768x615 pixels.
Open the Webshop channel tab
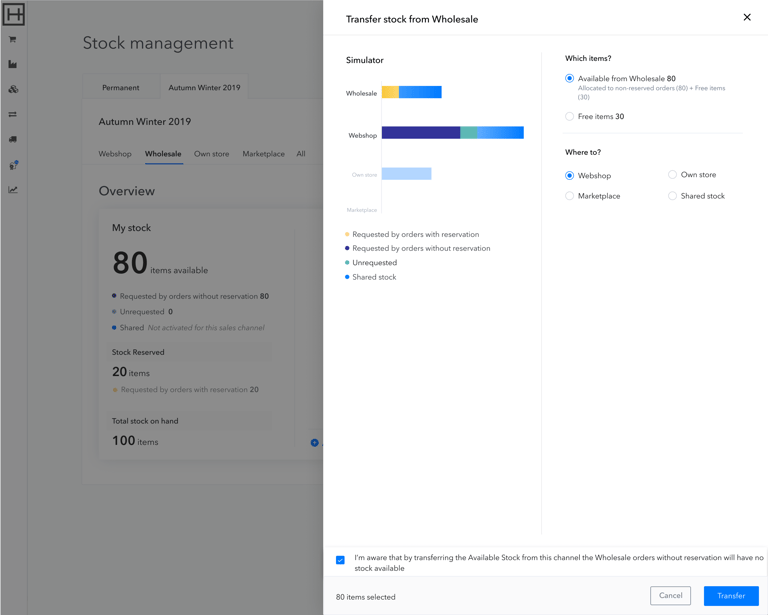point(115,154)
